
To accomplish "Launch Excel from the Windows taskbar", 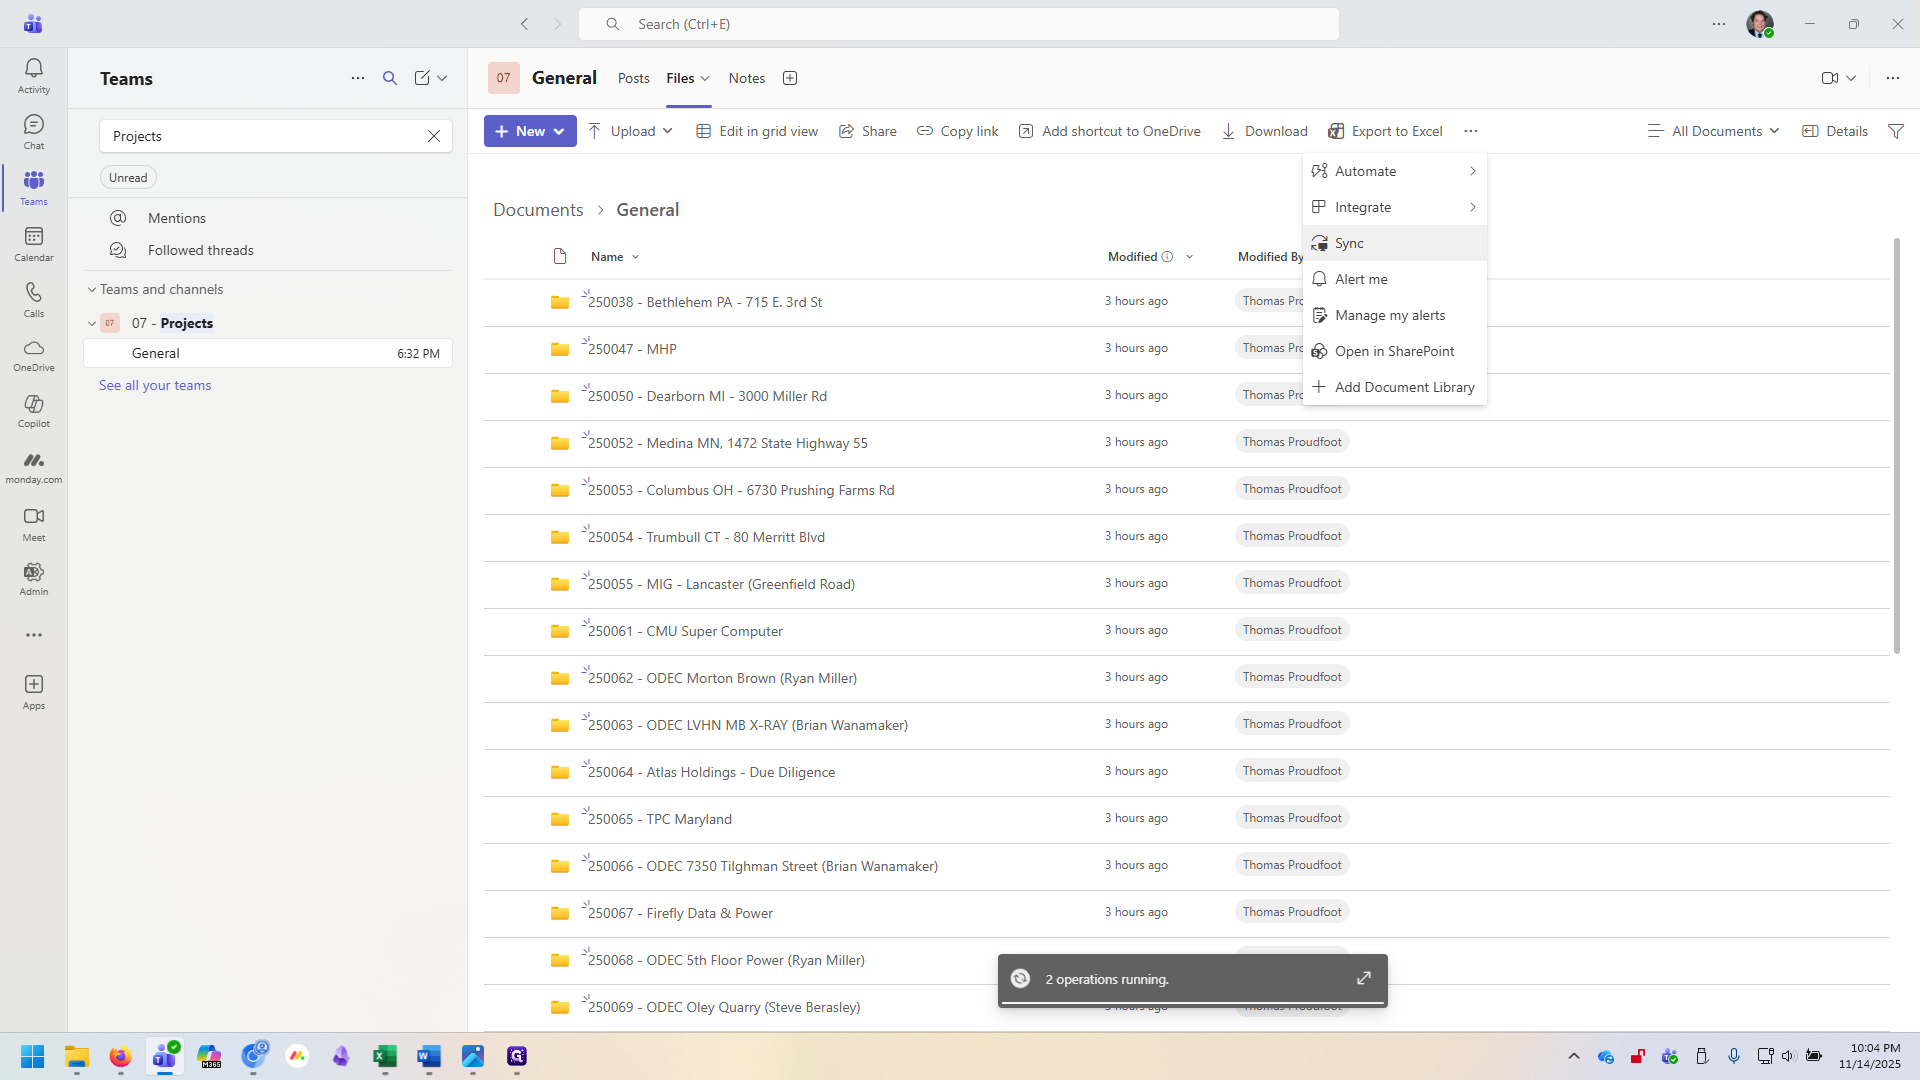I will tap(385, 1057).
